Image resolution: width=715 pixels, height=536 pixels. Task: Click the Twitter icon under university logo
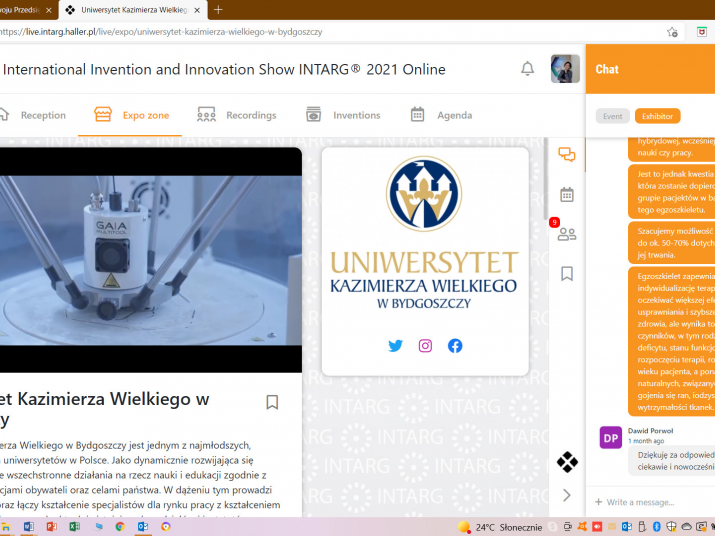[x=395, y=346]
